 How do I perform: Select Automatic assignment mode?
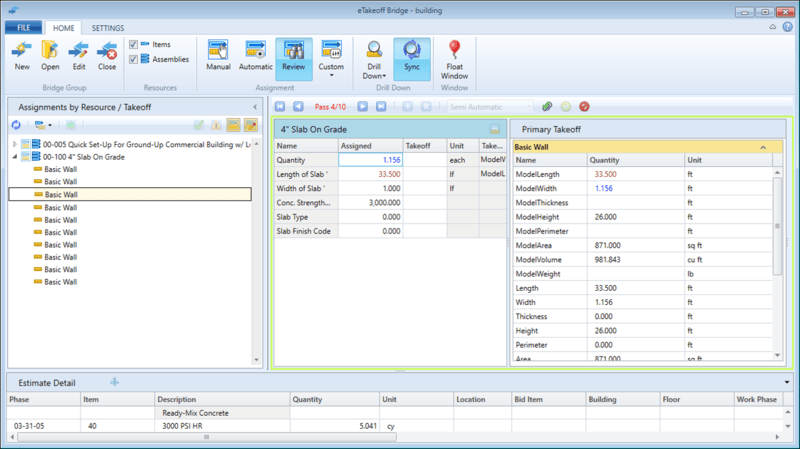coord(256,56)
